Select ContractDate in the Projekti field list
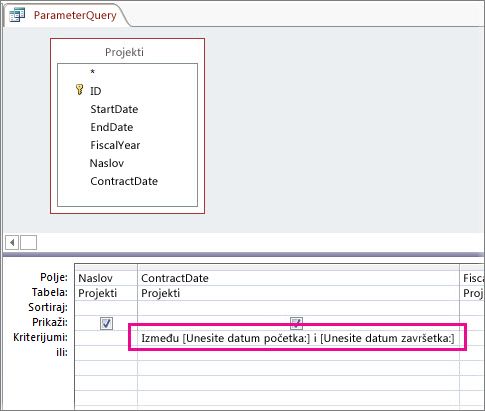The image size is (485, 411). coord(124,181)
